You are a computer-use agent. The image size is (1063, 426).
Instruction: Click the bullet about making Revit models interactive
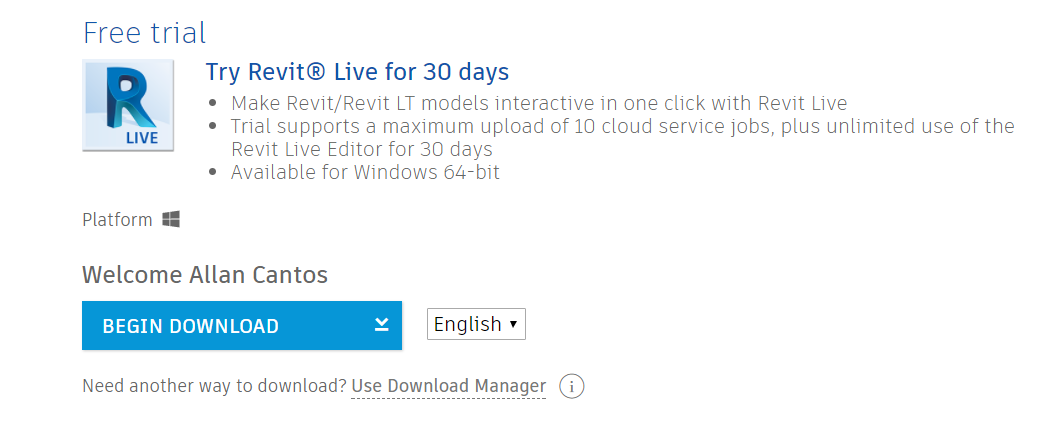click(539, 104)
